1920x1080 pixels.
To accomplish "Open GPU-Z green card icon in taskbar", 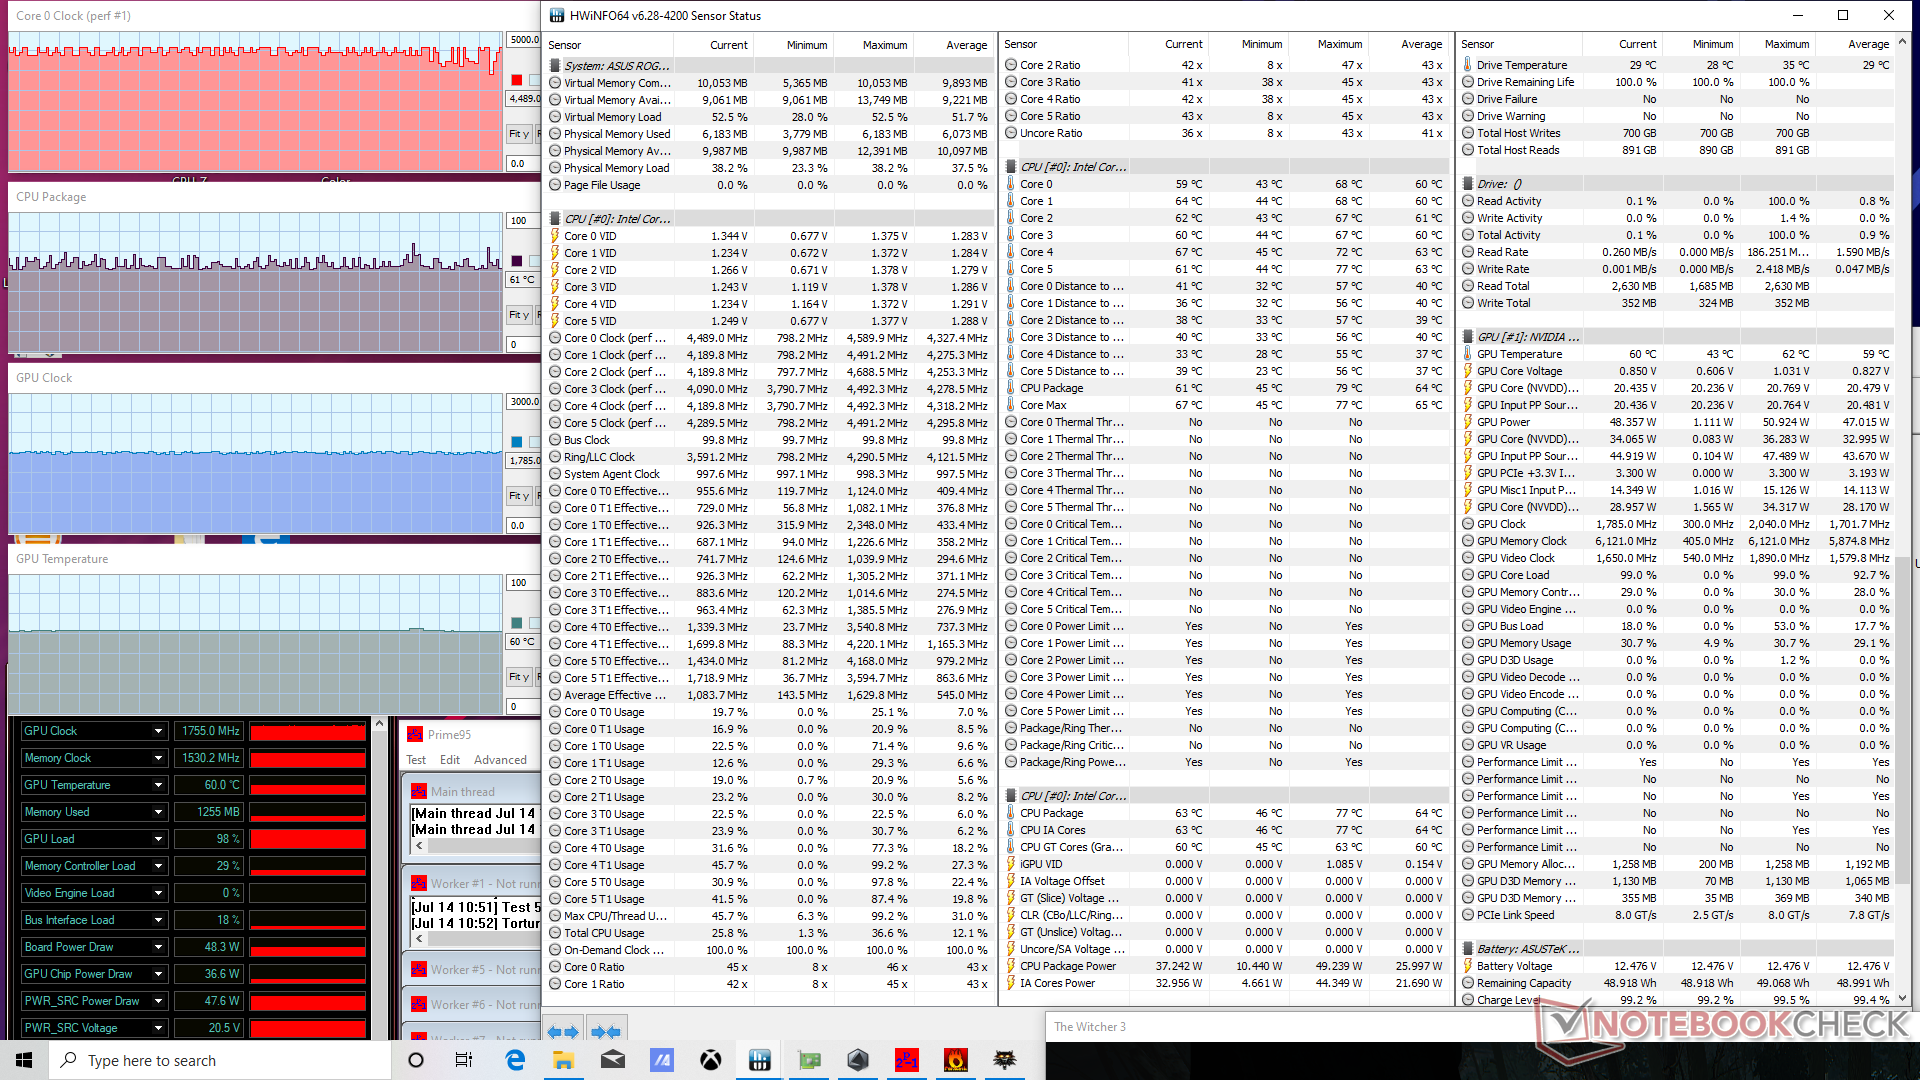I will (x=809, y=1060).
